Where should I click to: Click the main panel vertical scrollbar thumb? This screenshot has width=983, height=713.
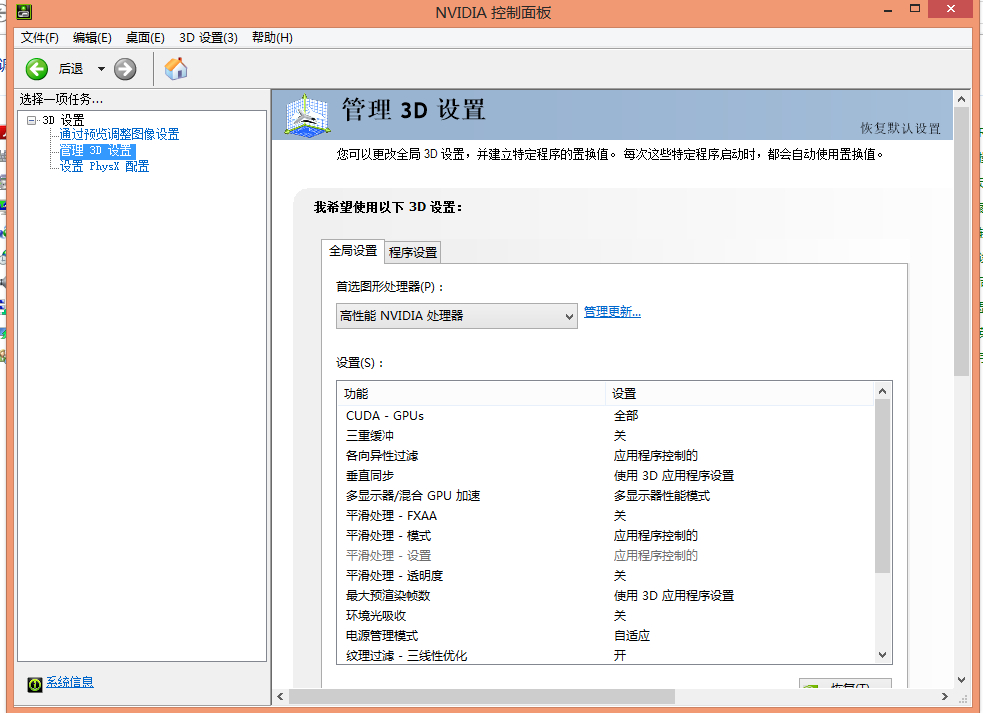tap(962, 242)
